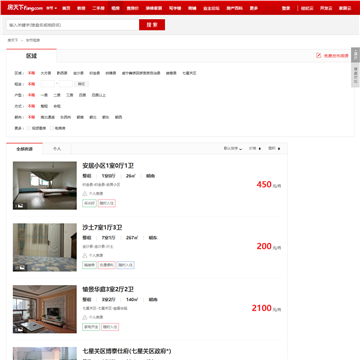Sort listings by area size
The image size is (360, 360).
[x=274, y=149]
